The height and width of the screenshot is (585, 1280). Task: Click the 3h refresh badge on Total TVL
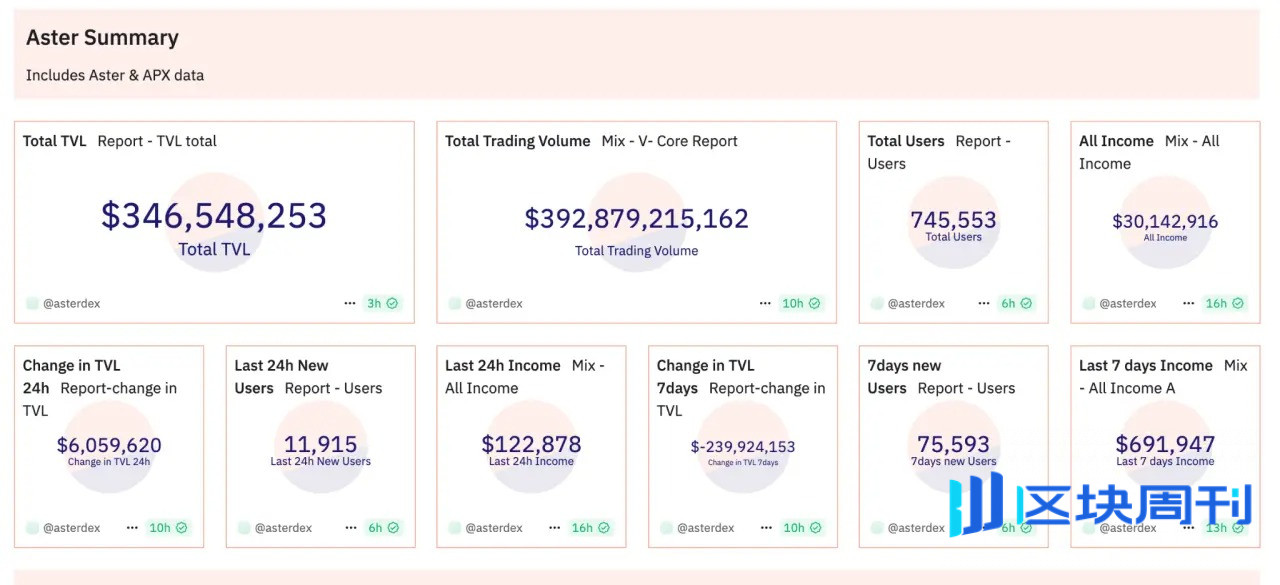click(382, 303)
